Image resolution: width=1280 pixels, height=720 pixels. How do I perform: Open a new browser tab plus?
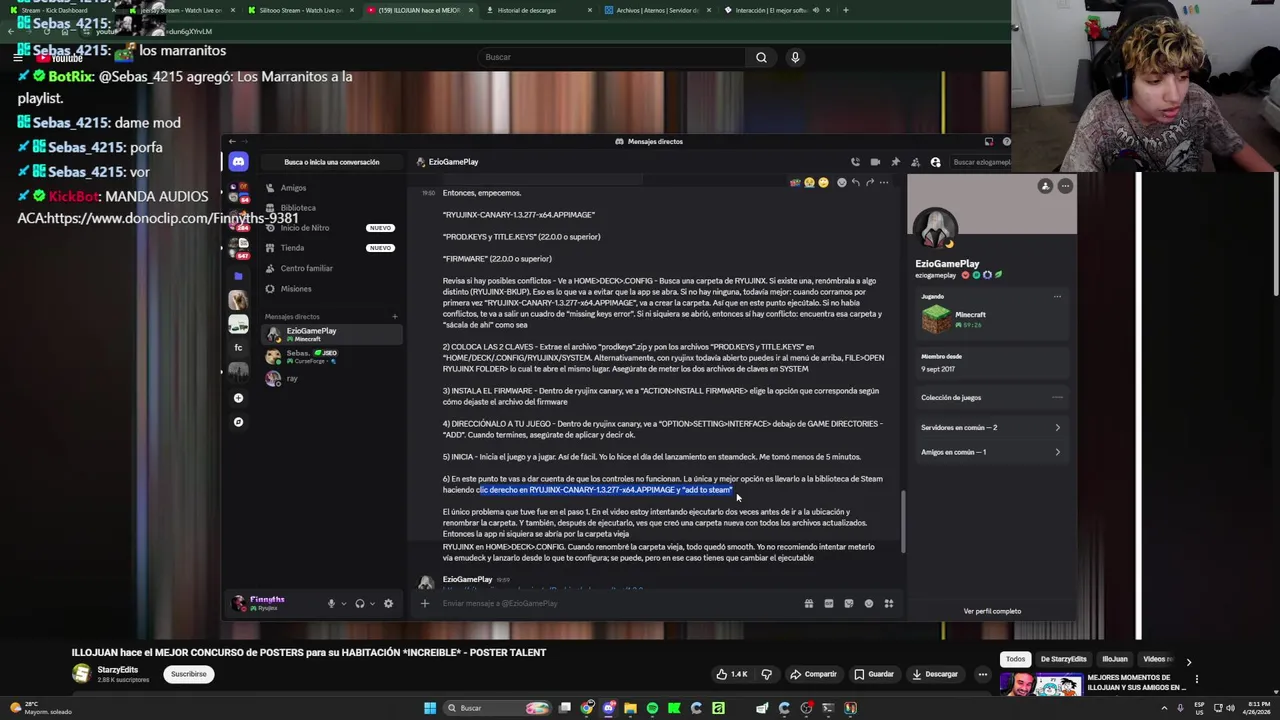(x=846, y=10)
